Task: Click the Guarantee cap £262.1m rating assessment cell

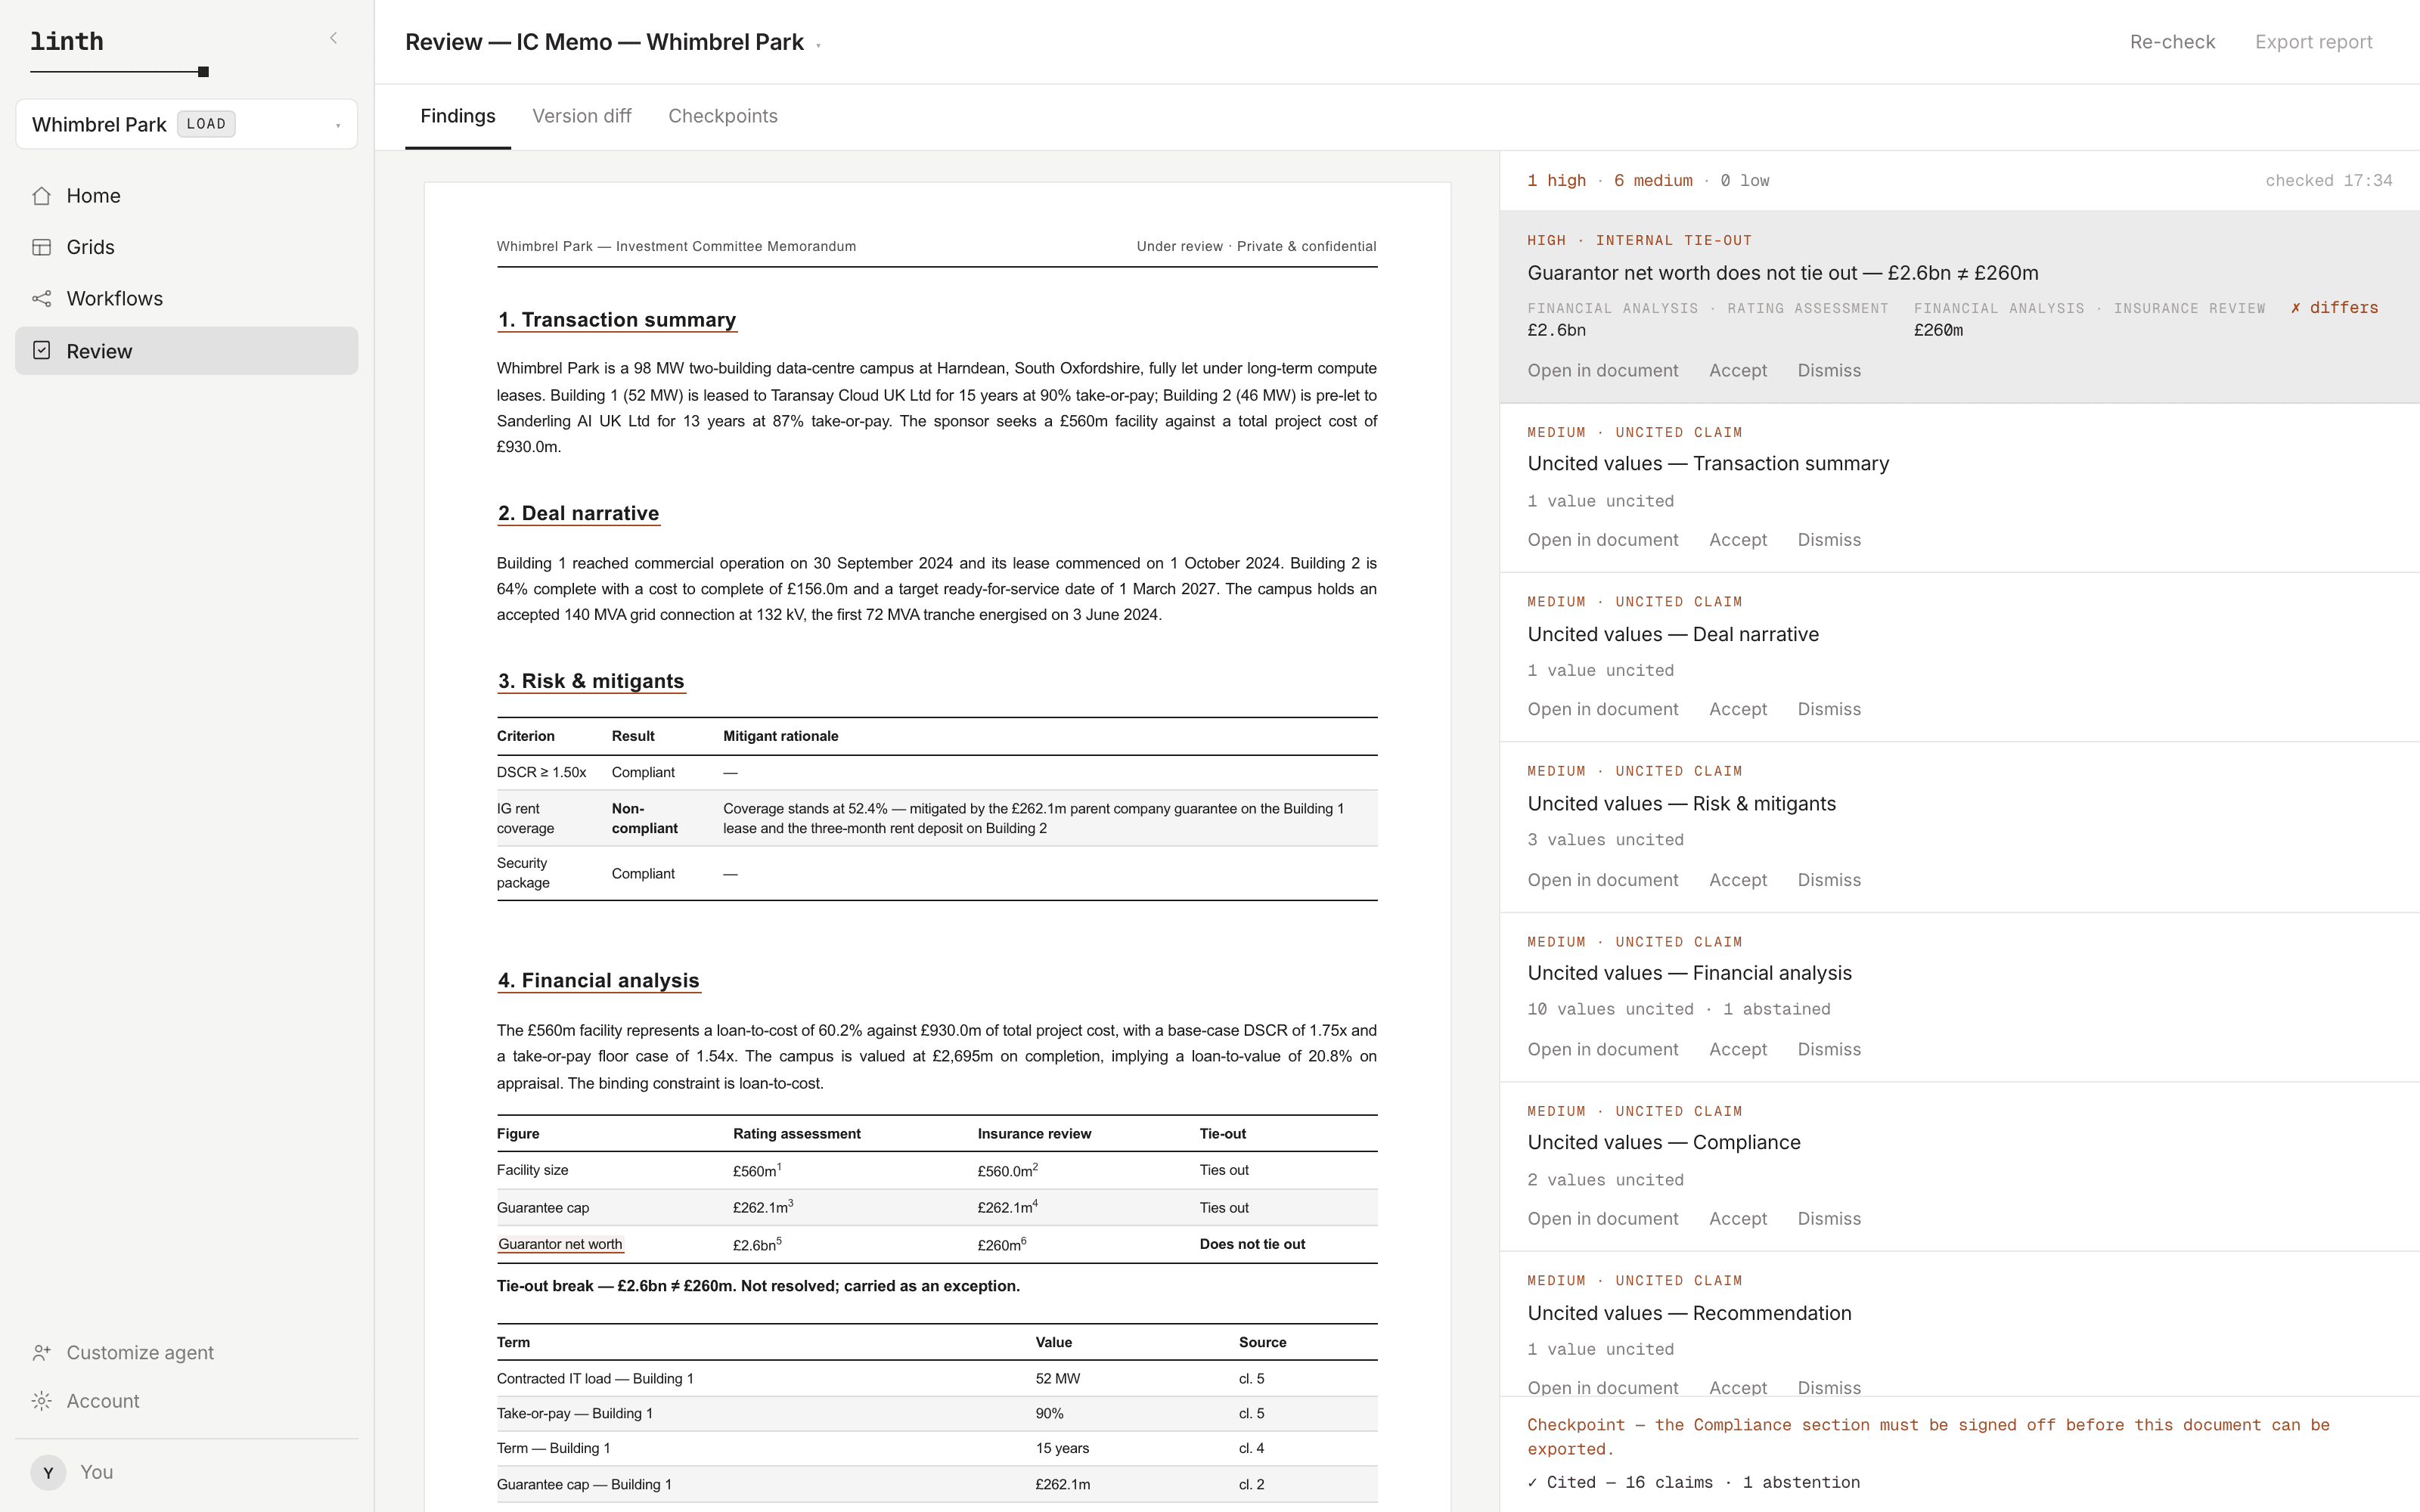Action: click(763, 1207)
